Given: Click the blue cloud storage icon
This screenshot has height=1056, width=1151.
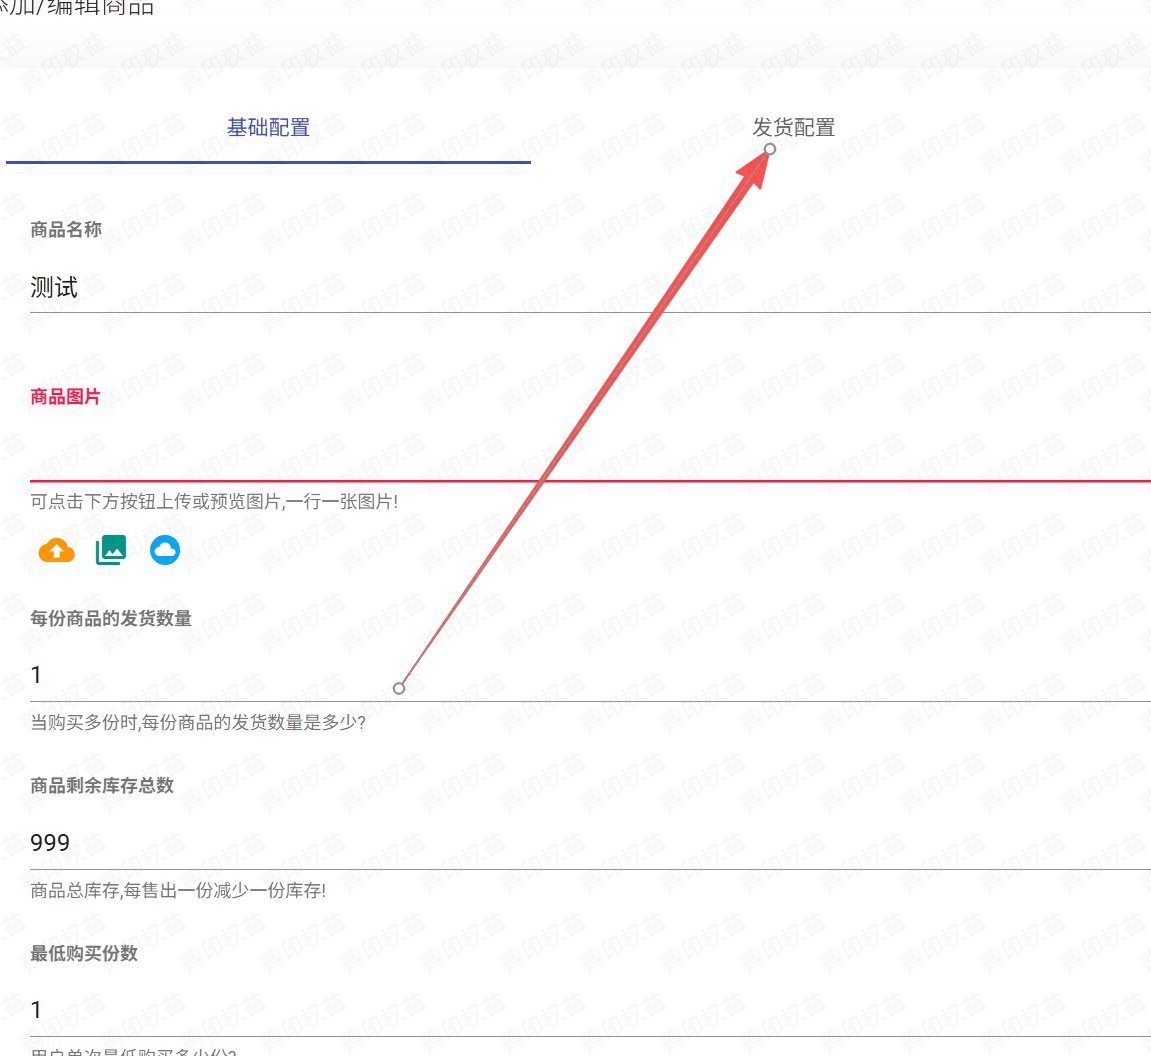Looking at the screenshot, I should [x=165, y=550].
